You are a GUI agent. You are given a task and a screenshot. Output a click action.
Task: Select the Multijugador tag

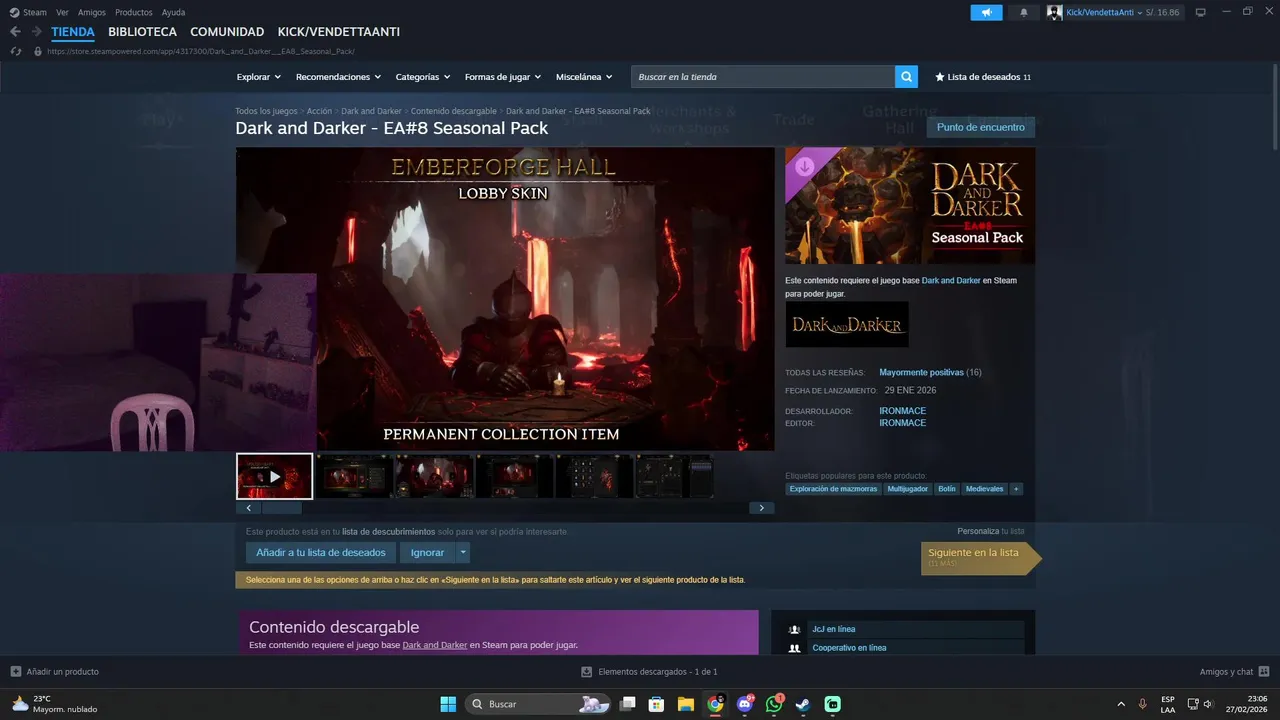coord(908,489)
